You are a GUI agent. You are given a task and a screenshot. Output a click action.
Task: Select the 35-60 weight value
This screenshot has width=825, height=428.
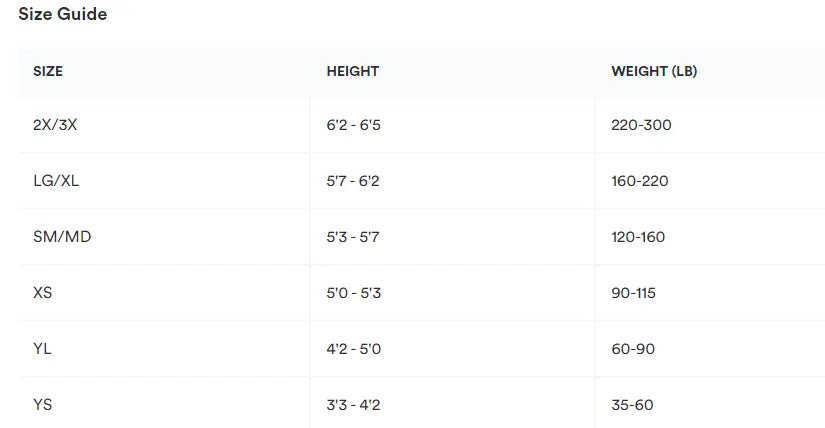click(x=632, y=405)
